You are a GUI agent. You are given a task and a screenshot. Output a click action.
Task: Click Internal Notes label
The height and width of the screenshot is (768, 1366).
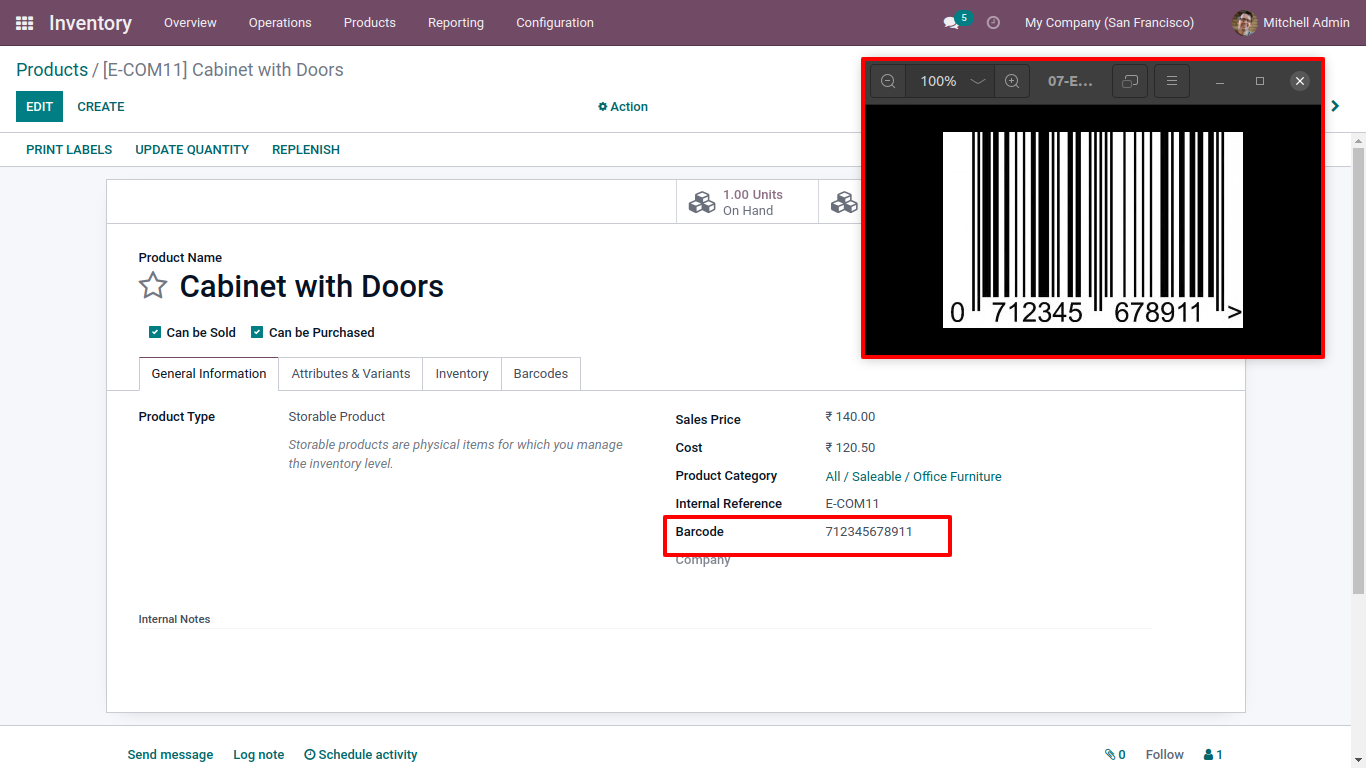tap(174, 620)
